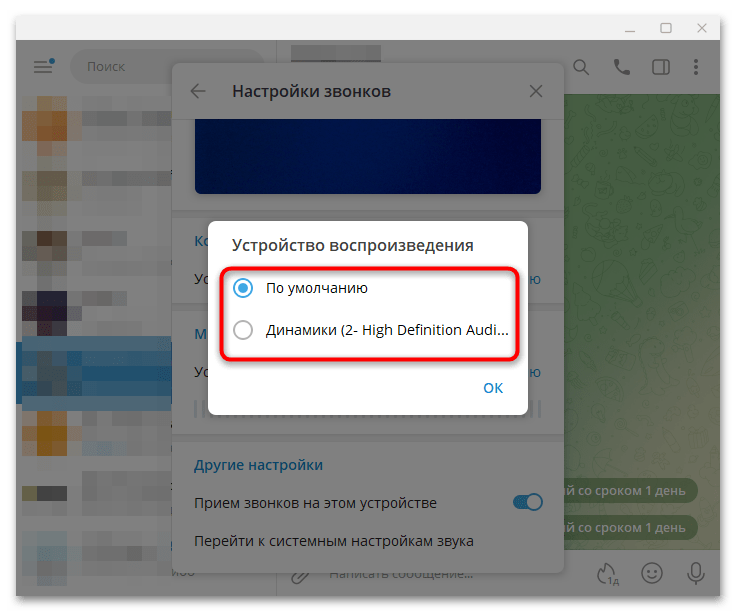The height and width of the screenshot is (612, 736).
Task: Open auto-delete timer 1д icon
Action: [607, 574]
